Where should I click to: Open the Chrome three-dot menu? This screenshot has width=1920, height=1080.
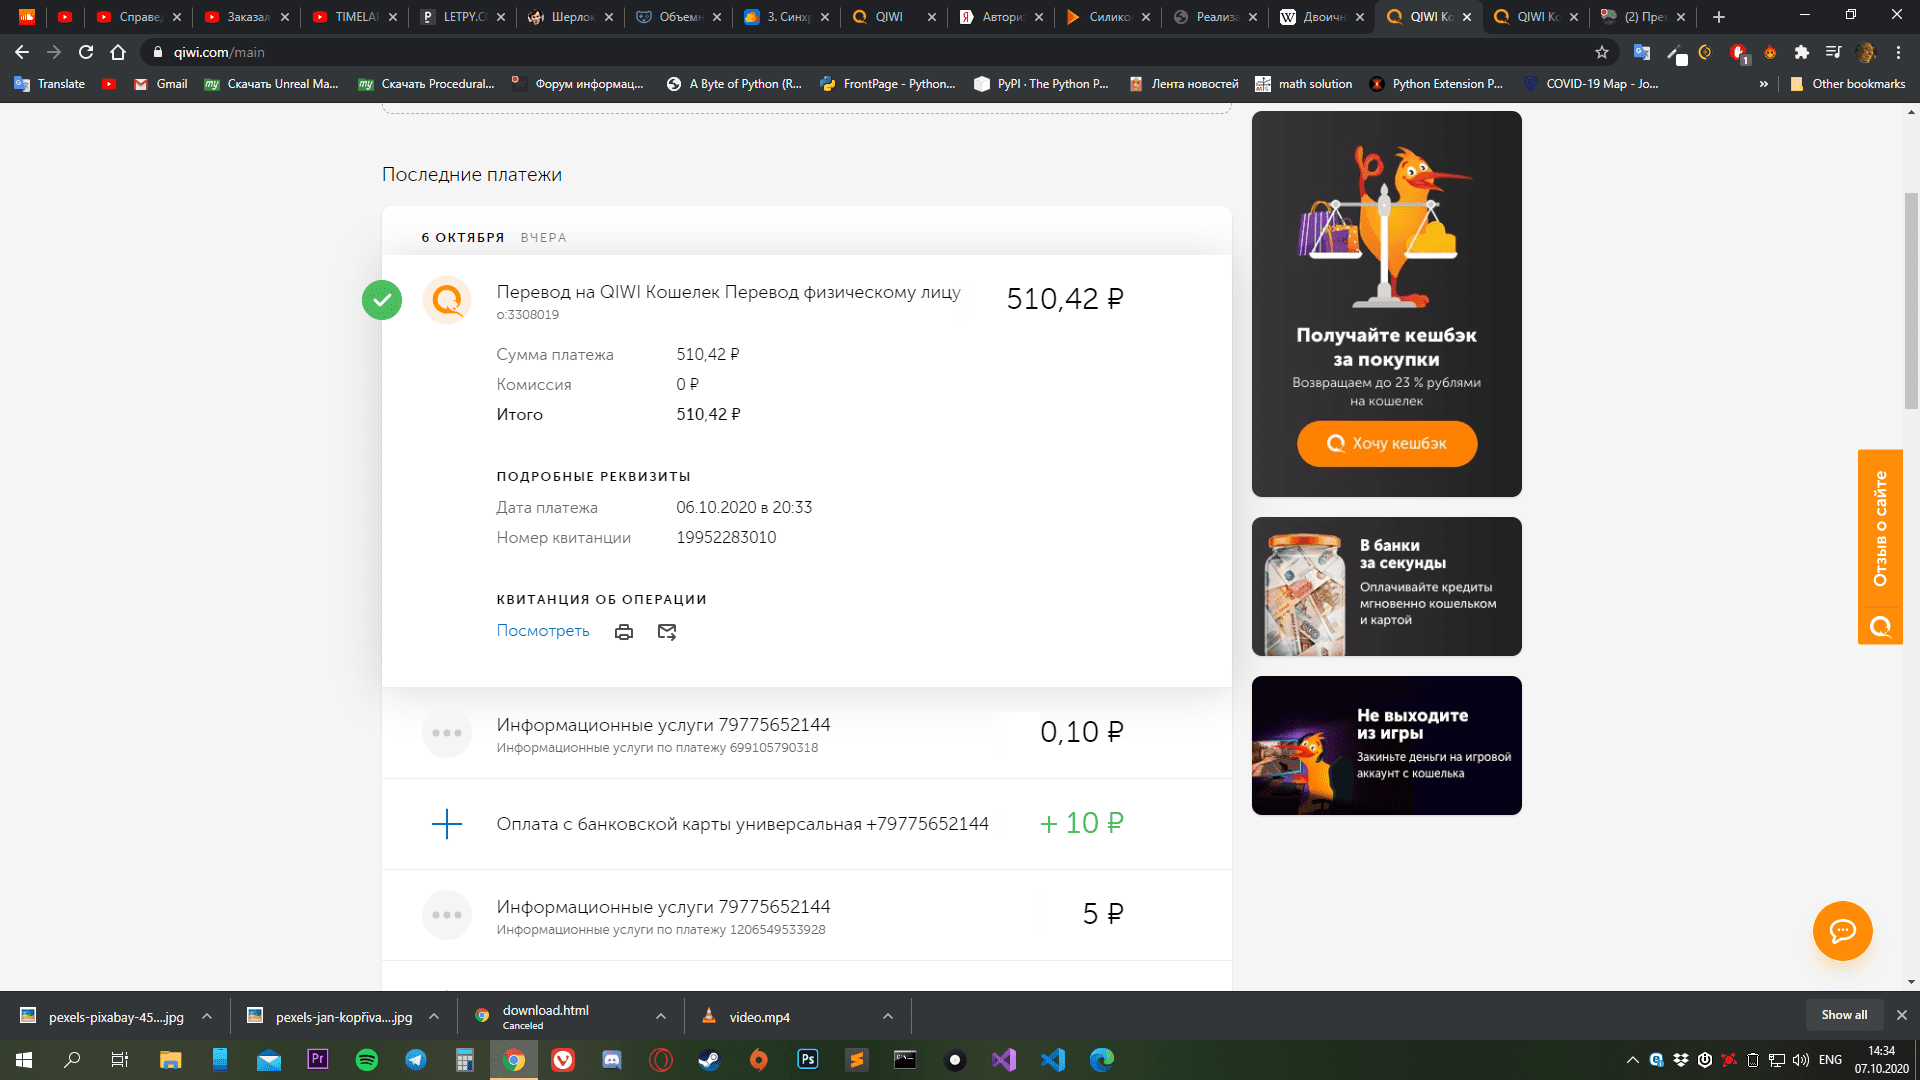pyautogui.click(x=1898, y=52)
